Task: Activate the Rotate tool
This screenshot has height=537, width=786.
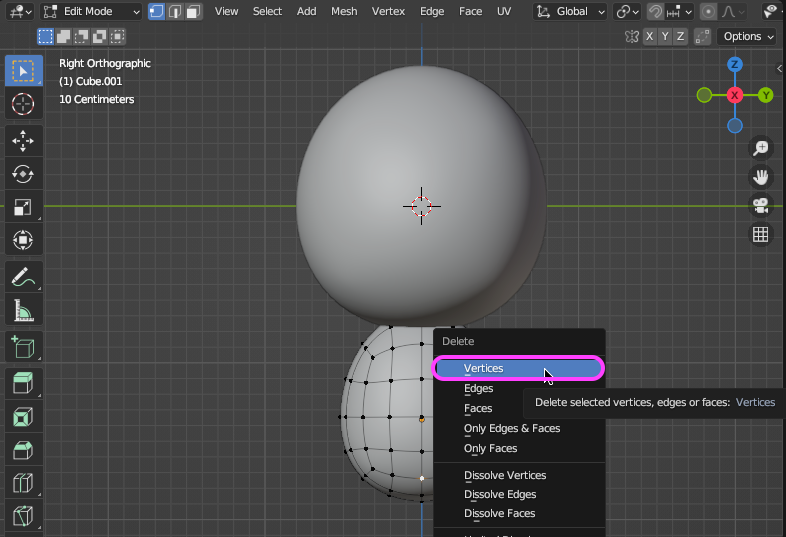Action: (x=22, y=174)
